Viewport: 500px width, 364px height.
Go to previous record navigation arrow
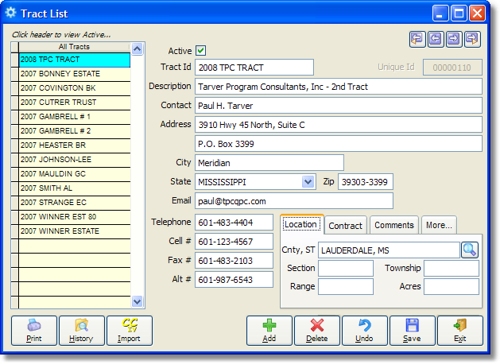coord(435,39)
